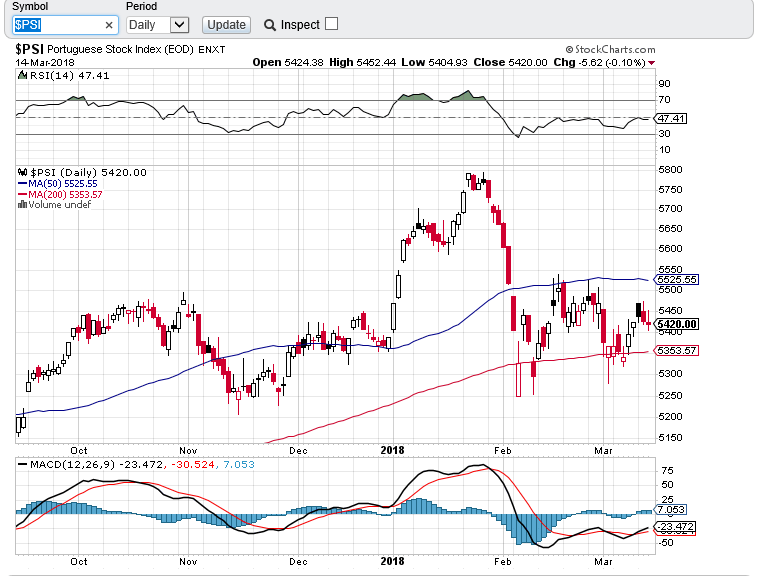Image resolution: width=761 pixels, height=576 pixels.
Task: Click the MA(200) red legend line
Action: 22,195
